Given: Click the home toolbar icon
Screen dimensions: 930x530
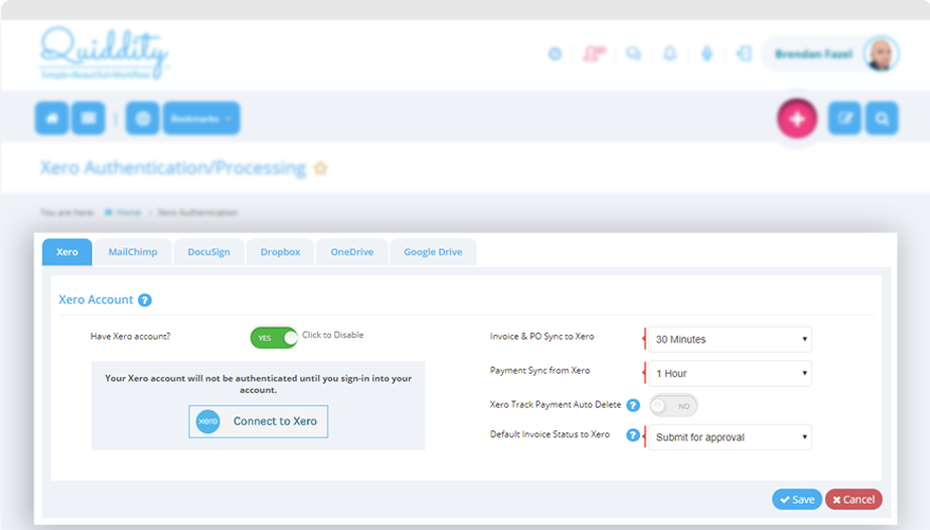Looking at the screenshot, I should point(52,119).
